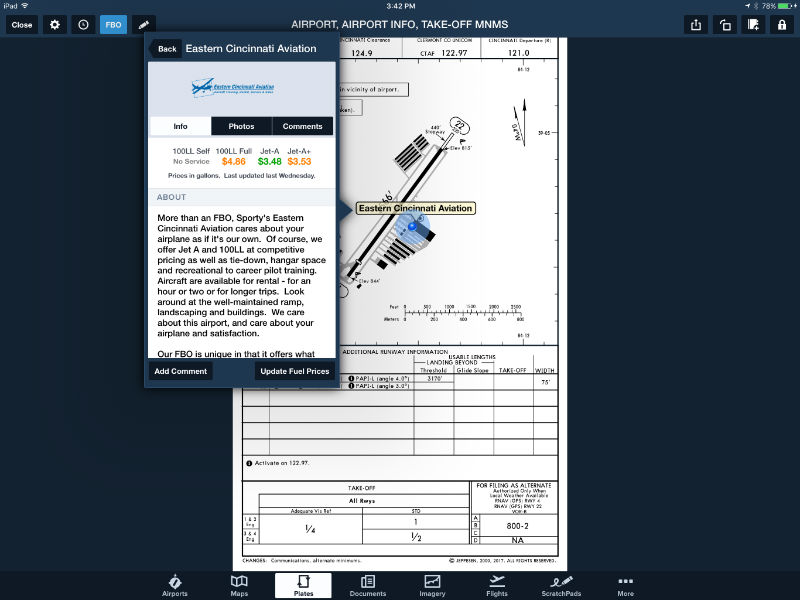The image size is (800, 600).
Task: Tap the 121.0 departure frequency on plate
Action: coord(518,53)
